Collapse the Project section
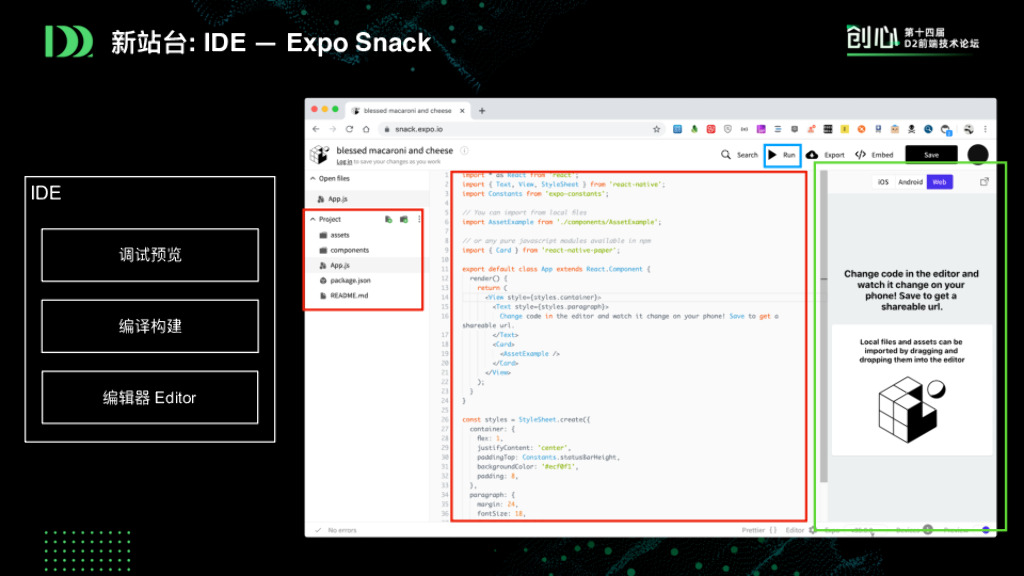Viewport: 1024px width, 576px height. point(312,219)
